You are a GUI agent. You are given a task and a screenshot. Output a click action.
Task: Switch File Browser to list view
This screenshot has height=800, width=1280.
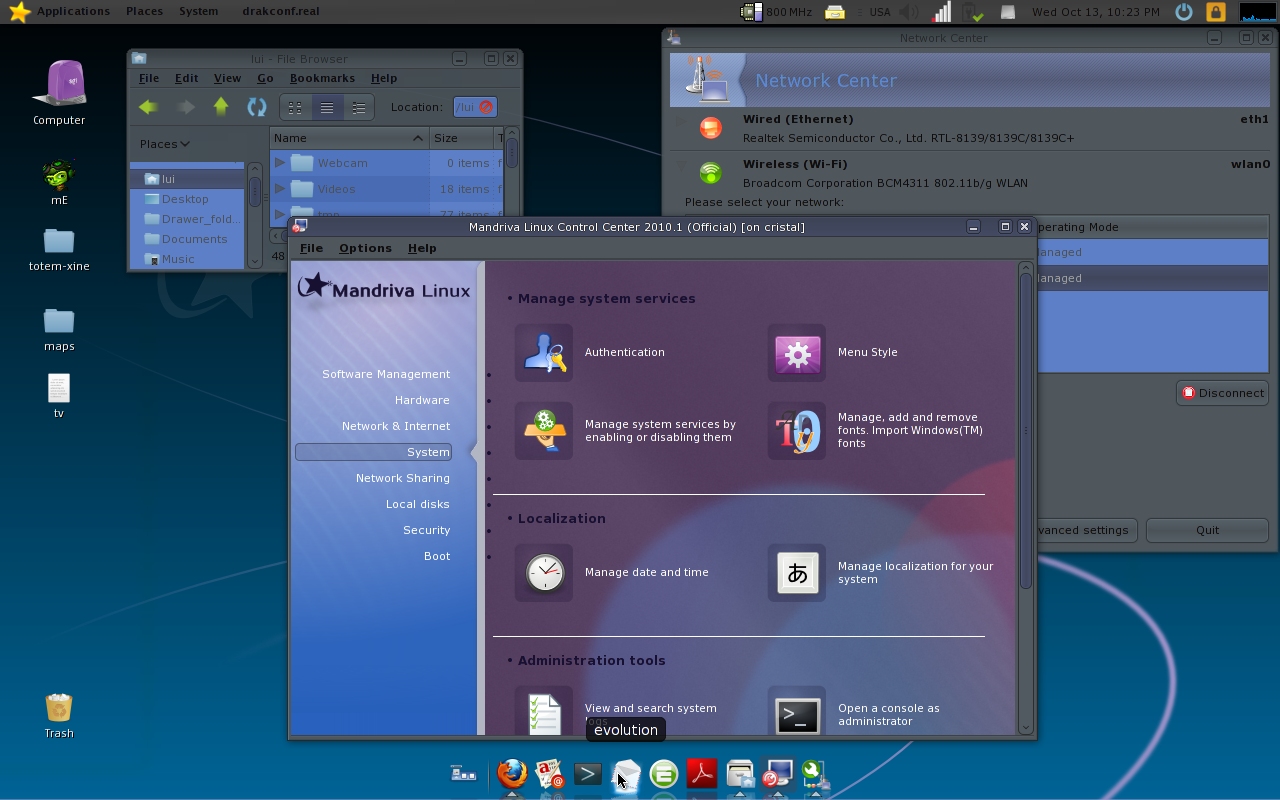click(x=327, y=107)
